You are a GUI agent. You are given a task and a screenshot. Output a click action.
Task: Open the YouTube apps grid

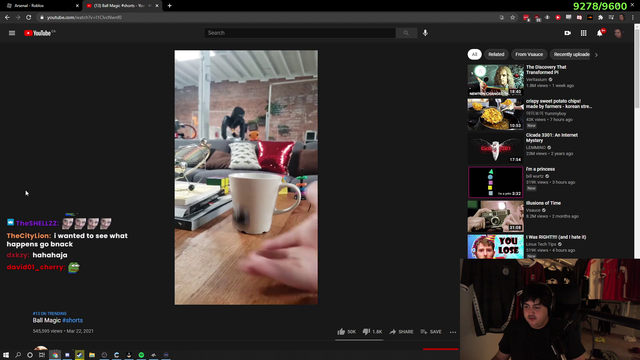(584, 33)
